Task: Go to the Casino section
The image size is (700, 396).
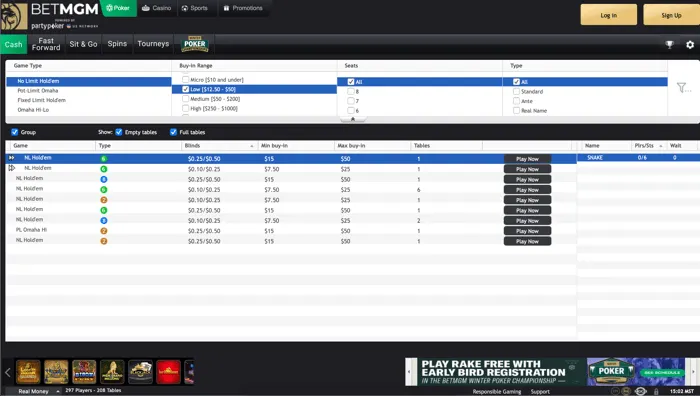Action: pyautogui.click(x=156, y=8)
